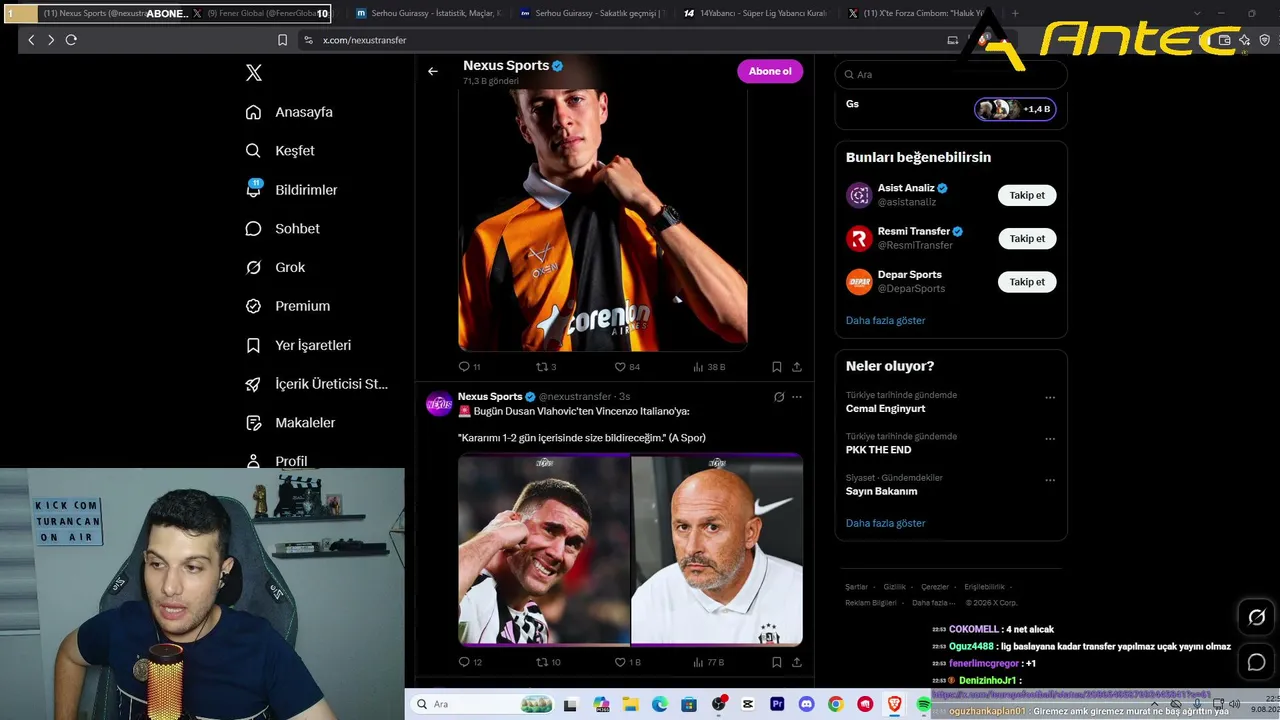Open Grok action on the Vlahovic post
The height and width of the screenshot is (720, 1280).
779,397
